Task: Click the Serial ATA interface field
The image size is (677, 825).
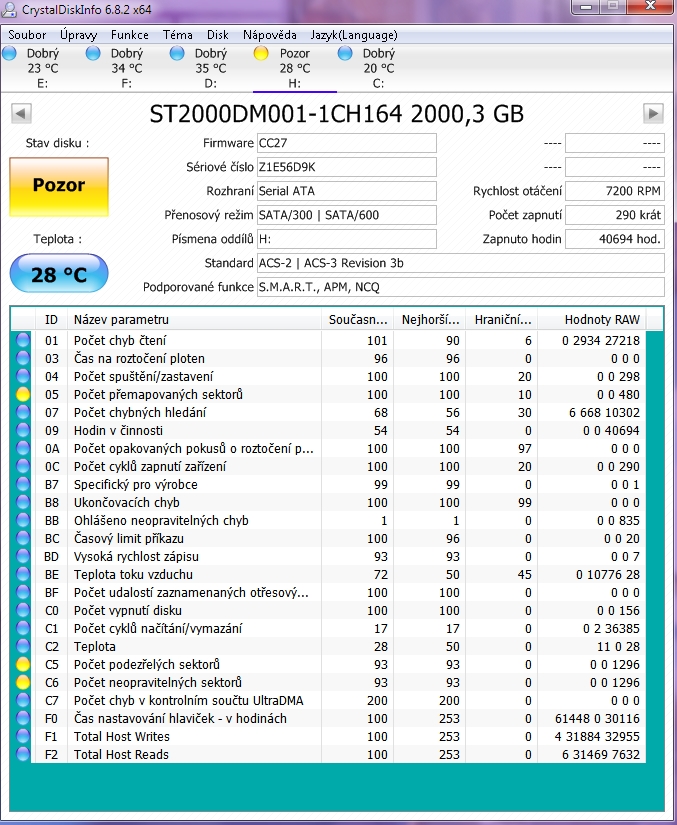Action: coord(346,191)
